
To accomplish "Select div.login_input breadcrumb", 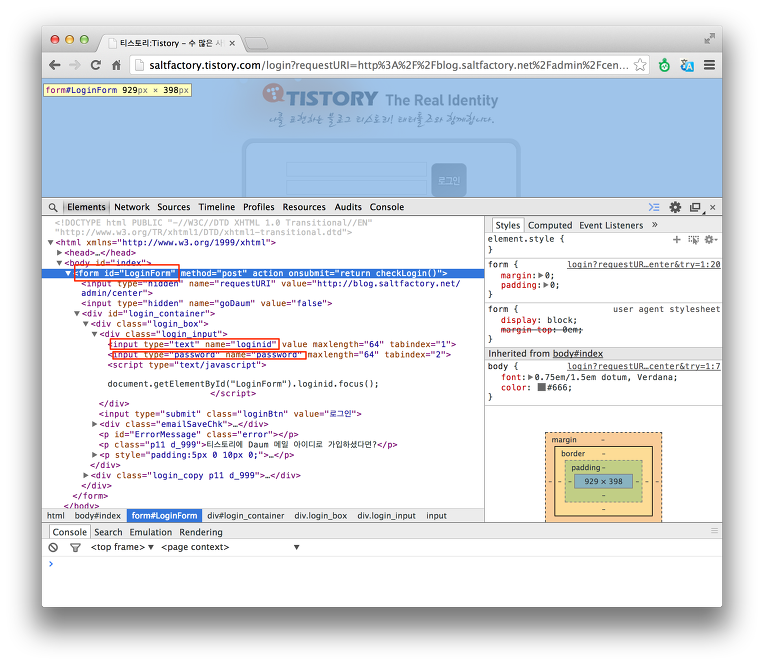I will pyautogui.click(x=386, y=515).
